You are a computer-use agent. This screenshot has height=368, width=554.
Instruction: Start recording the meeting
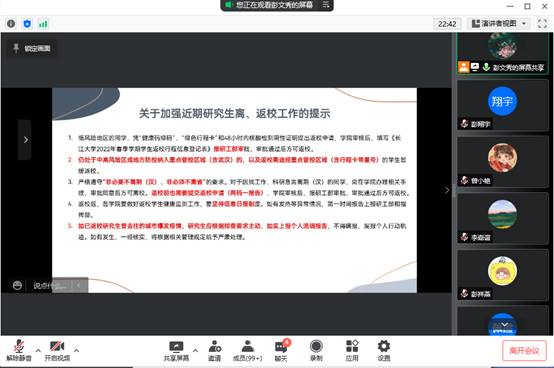[x=316, y=350]
